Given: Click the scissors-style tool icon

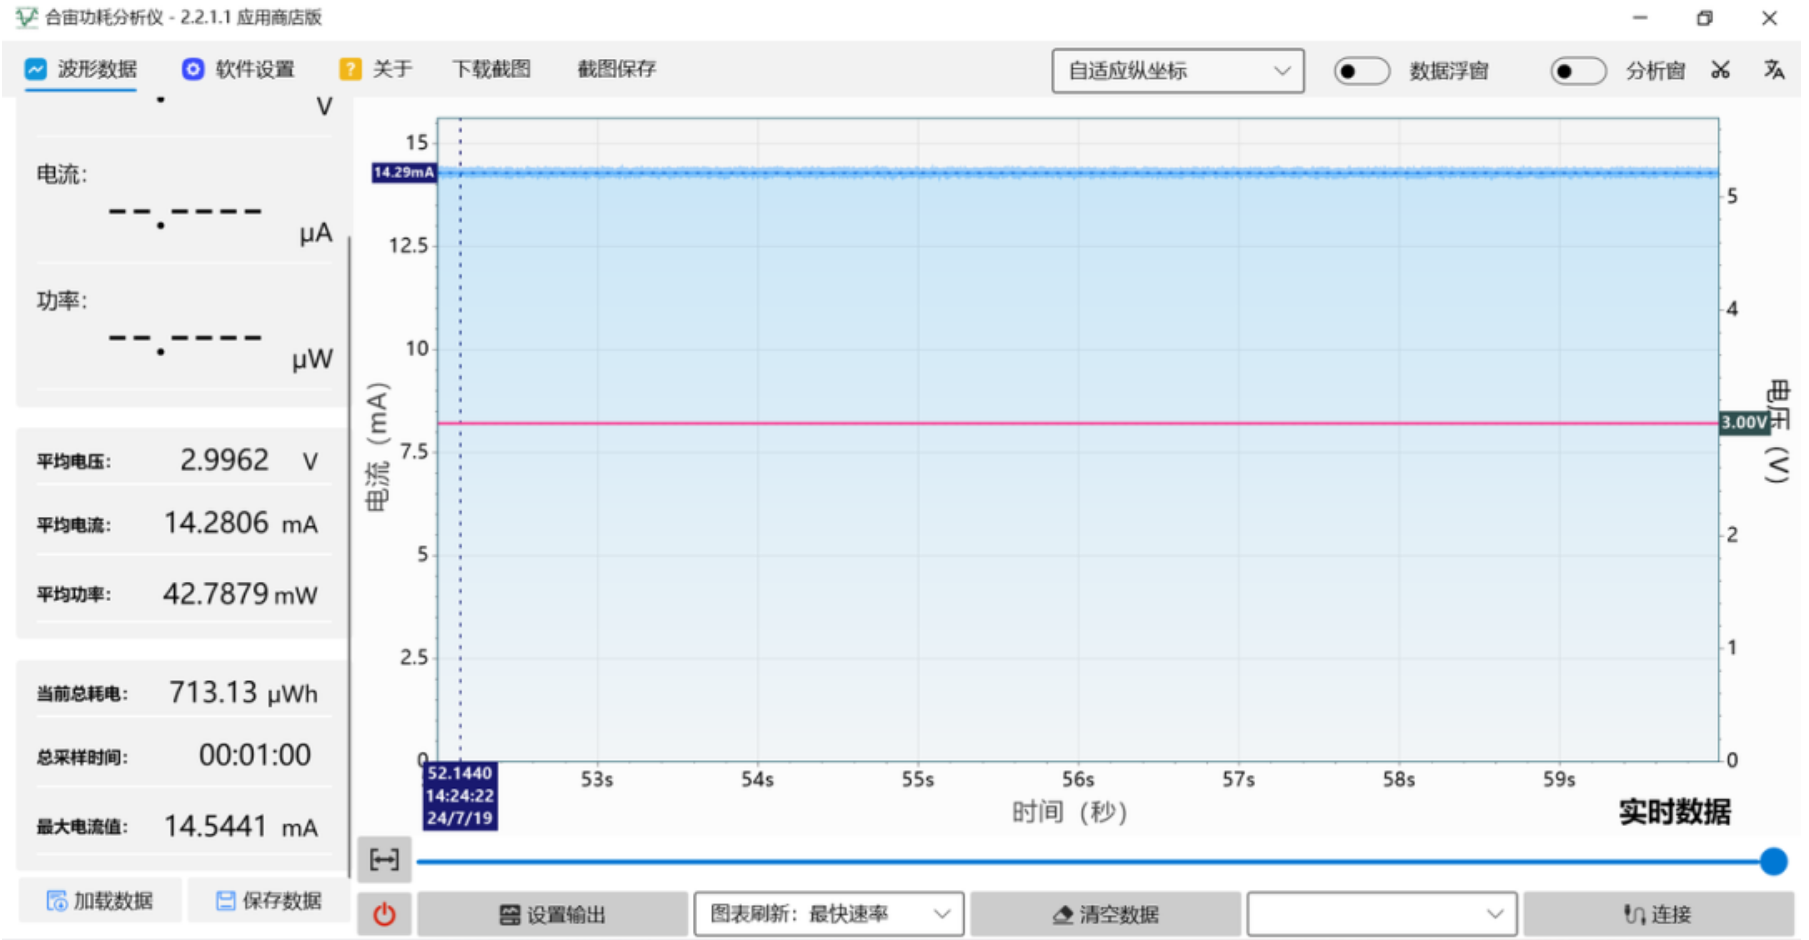Looking at the screenshot, I should [x=1720, y=70].
